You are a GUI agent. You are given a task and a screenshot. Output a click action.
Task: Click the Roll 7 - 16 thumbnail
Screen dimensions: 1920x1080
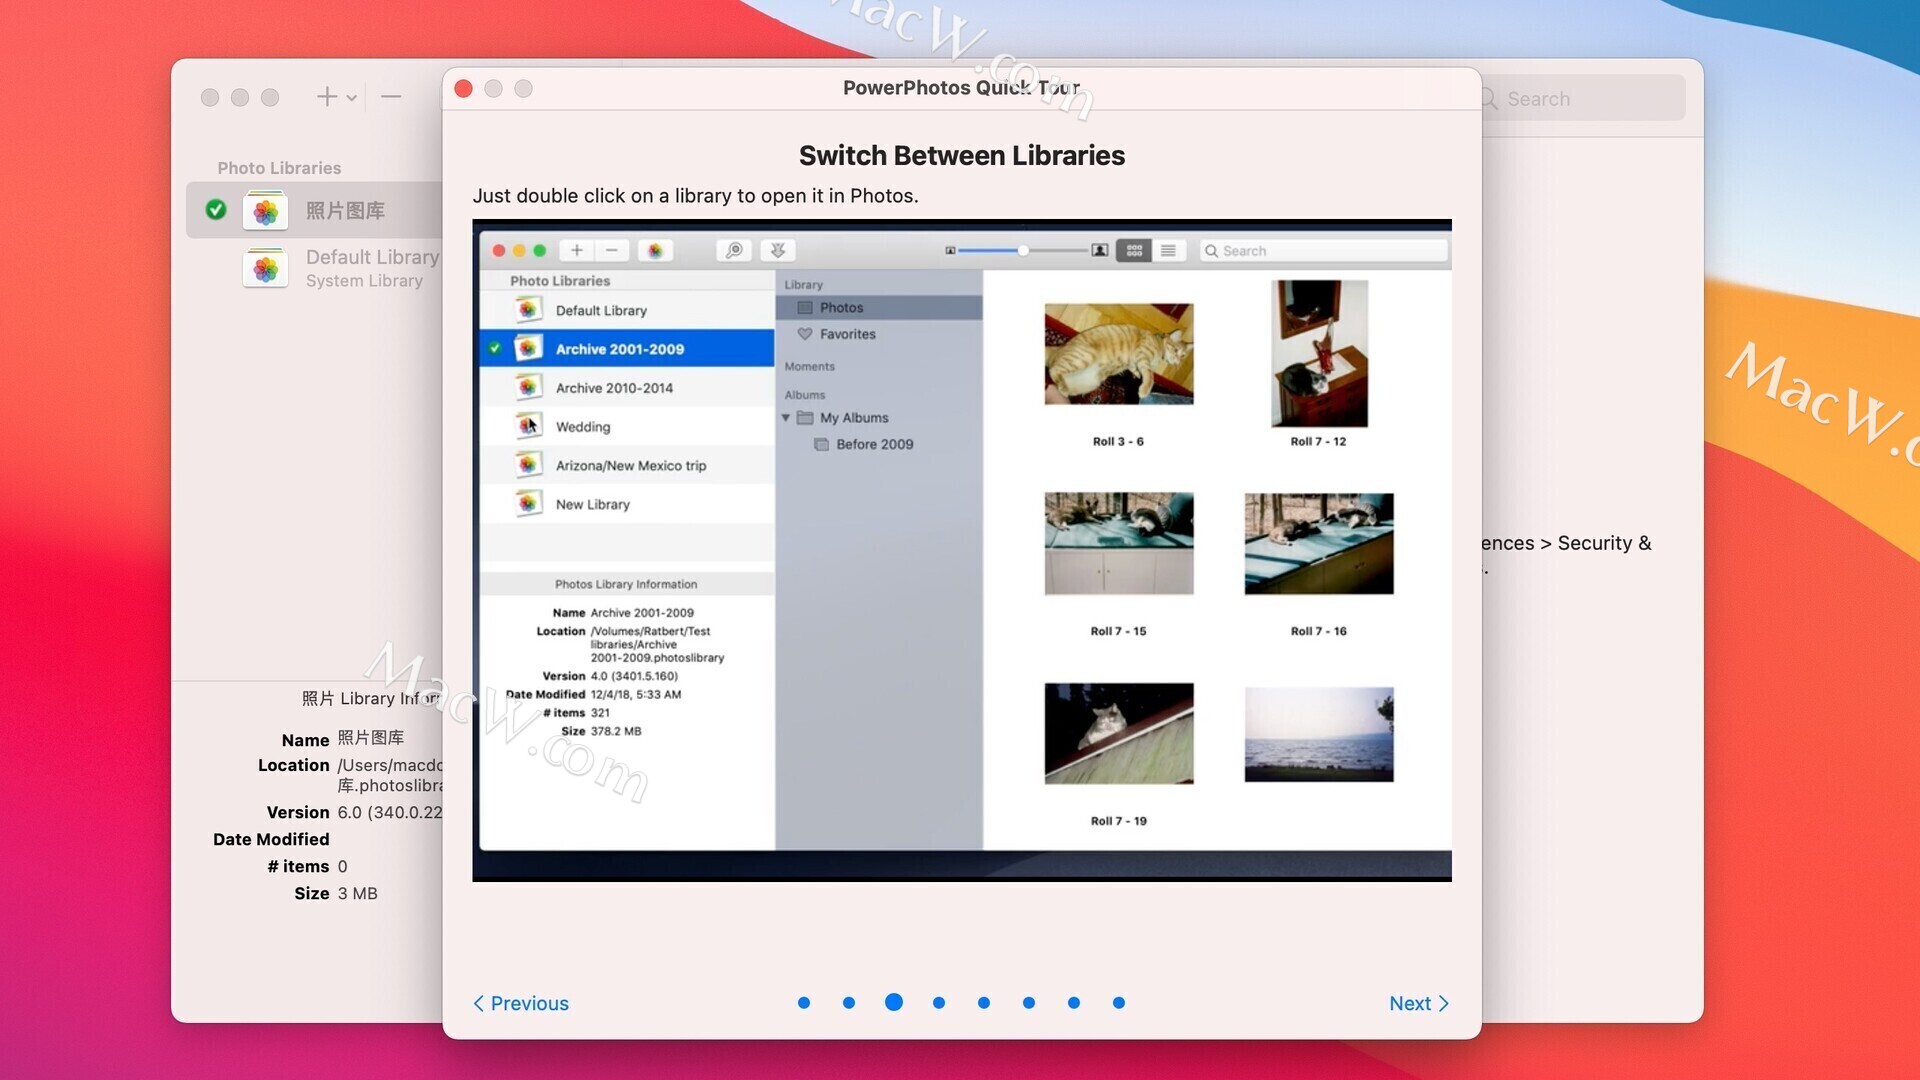point(1319,543)
